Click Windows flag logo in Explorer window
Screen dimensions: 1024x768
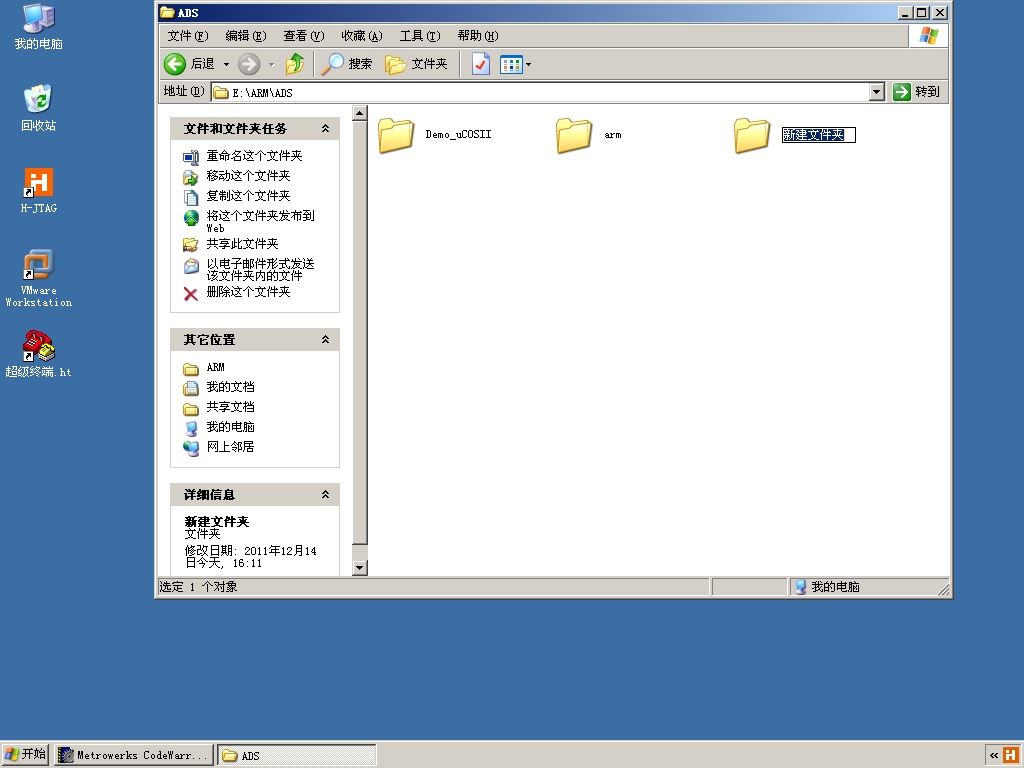pyautogui.click(x=929, y=36)
